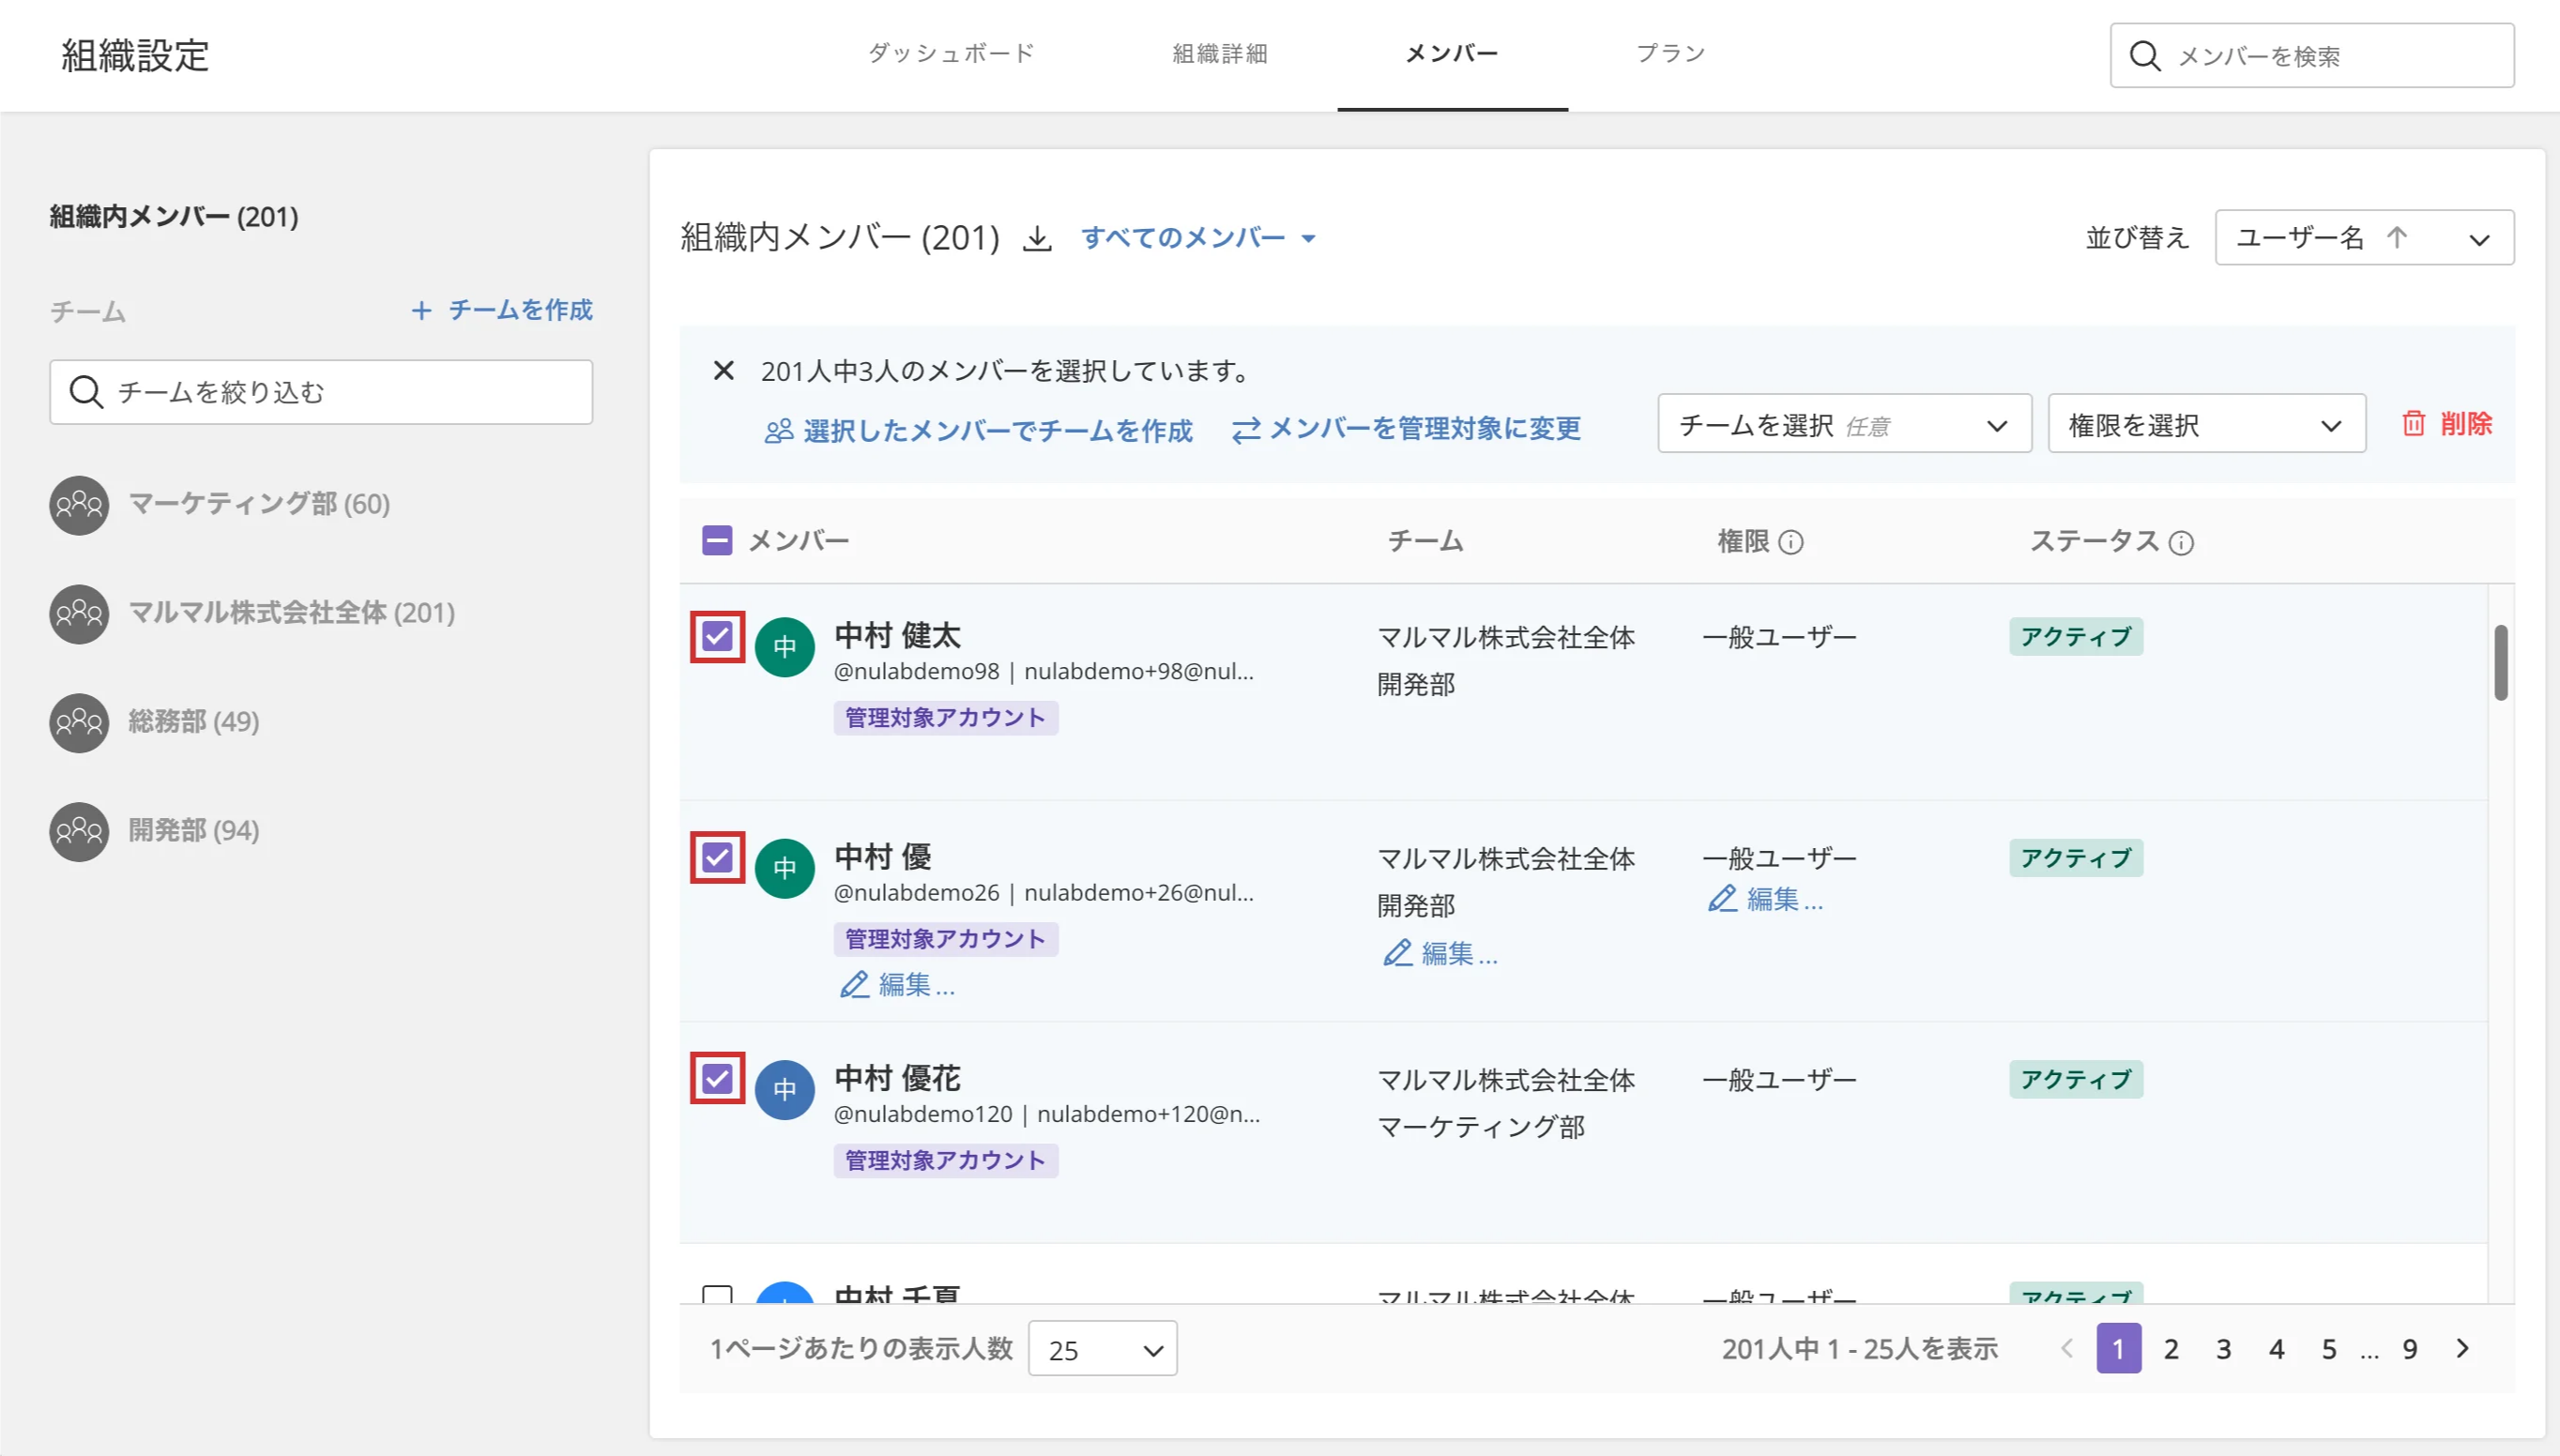2560x1456 pixels.
Task: Focus the メンバーを検索 input field
Action: click(2312, 56)
